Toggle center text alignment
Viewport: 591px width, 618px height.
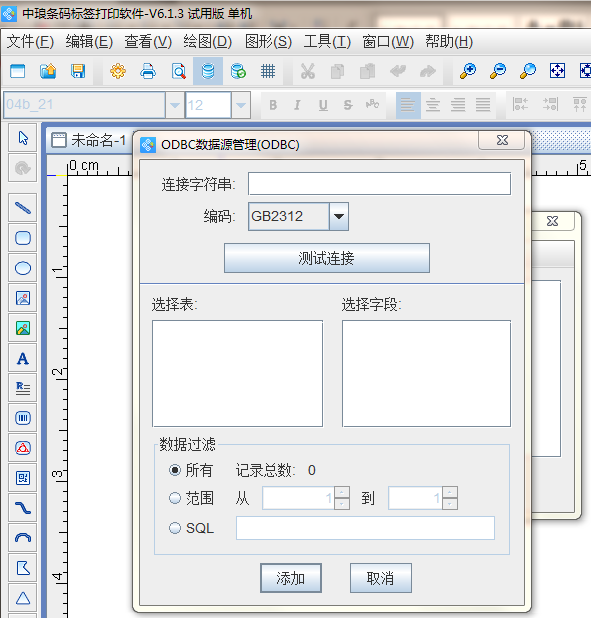(433, 105)
